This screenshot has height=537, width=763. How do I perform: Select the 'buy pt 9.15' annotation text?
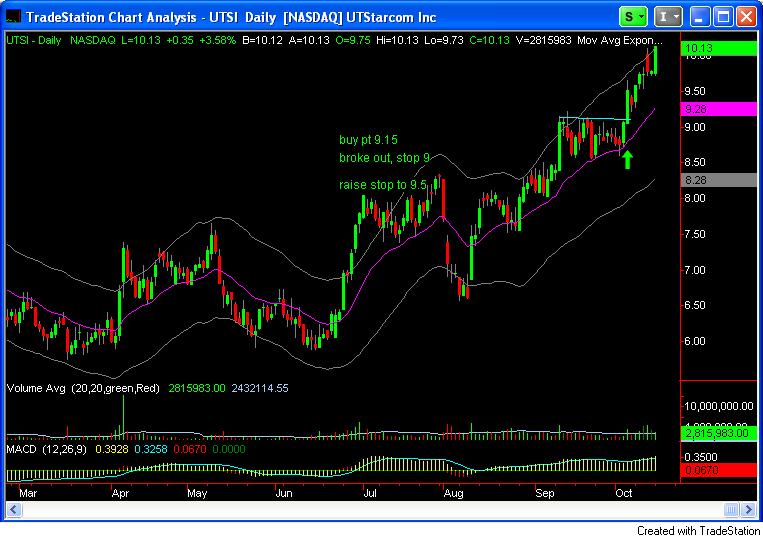click(x=368, y=140)
